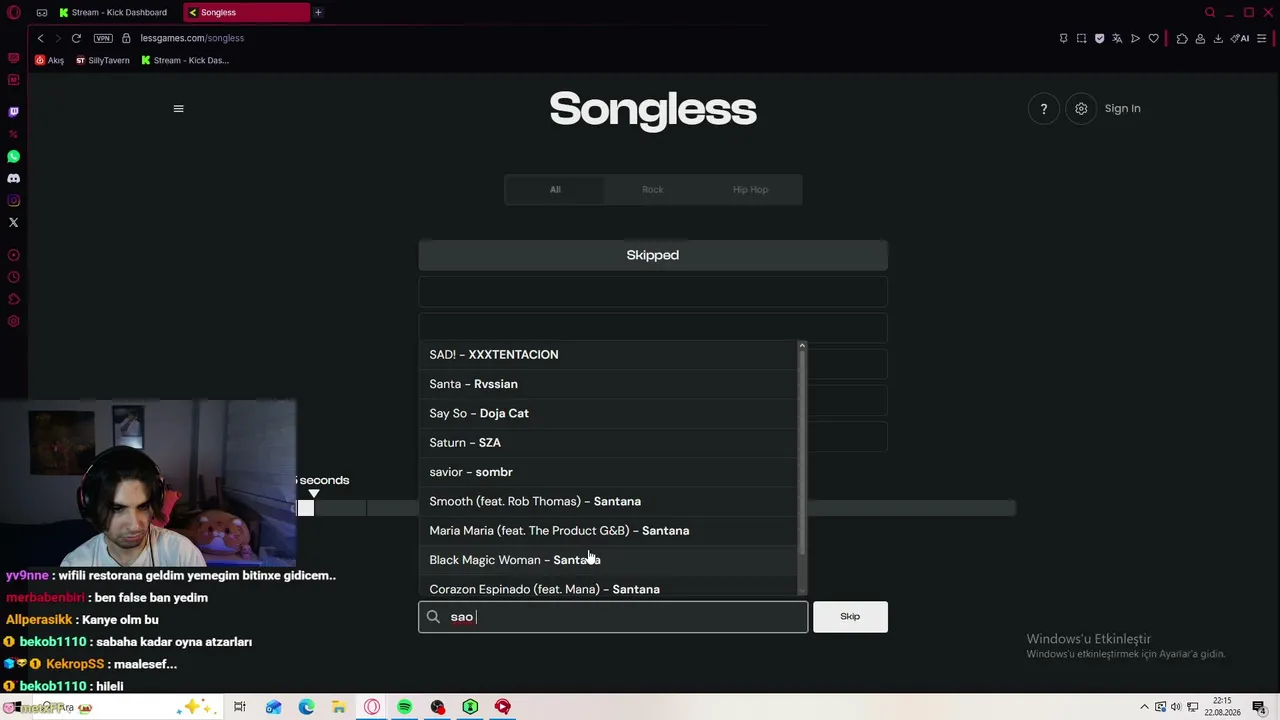Open Task View on the taskbar
The image size is (1280, 720).
[240, 707]
